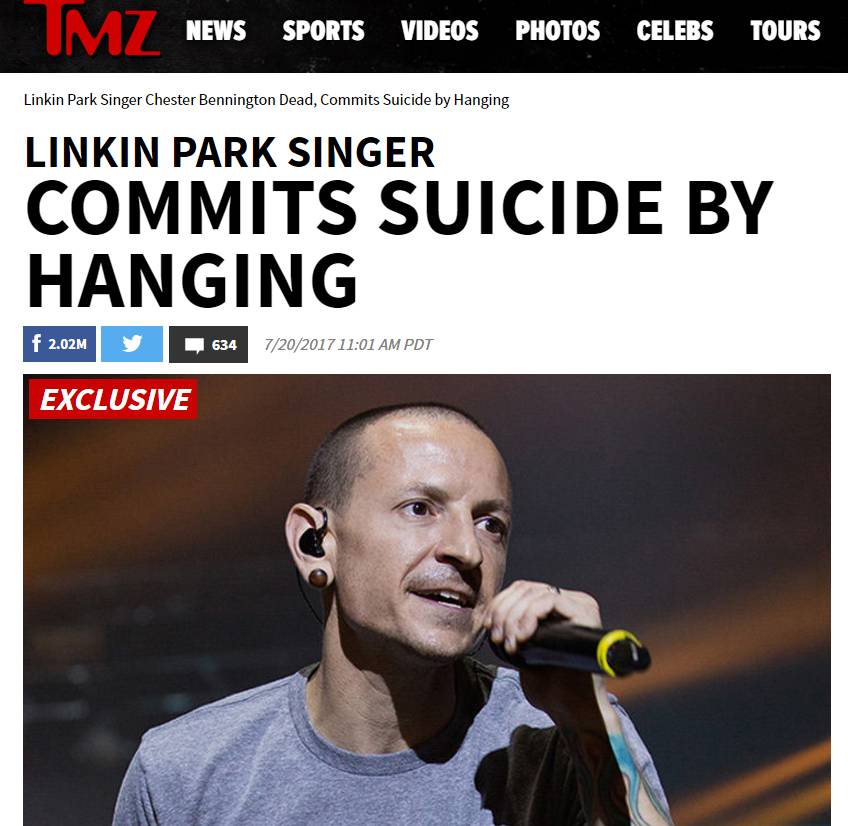The image size is (848, 826).
Task: Click the COMMITS SUICIDE BY headline line
Action: [400, 208]
